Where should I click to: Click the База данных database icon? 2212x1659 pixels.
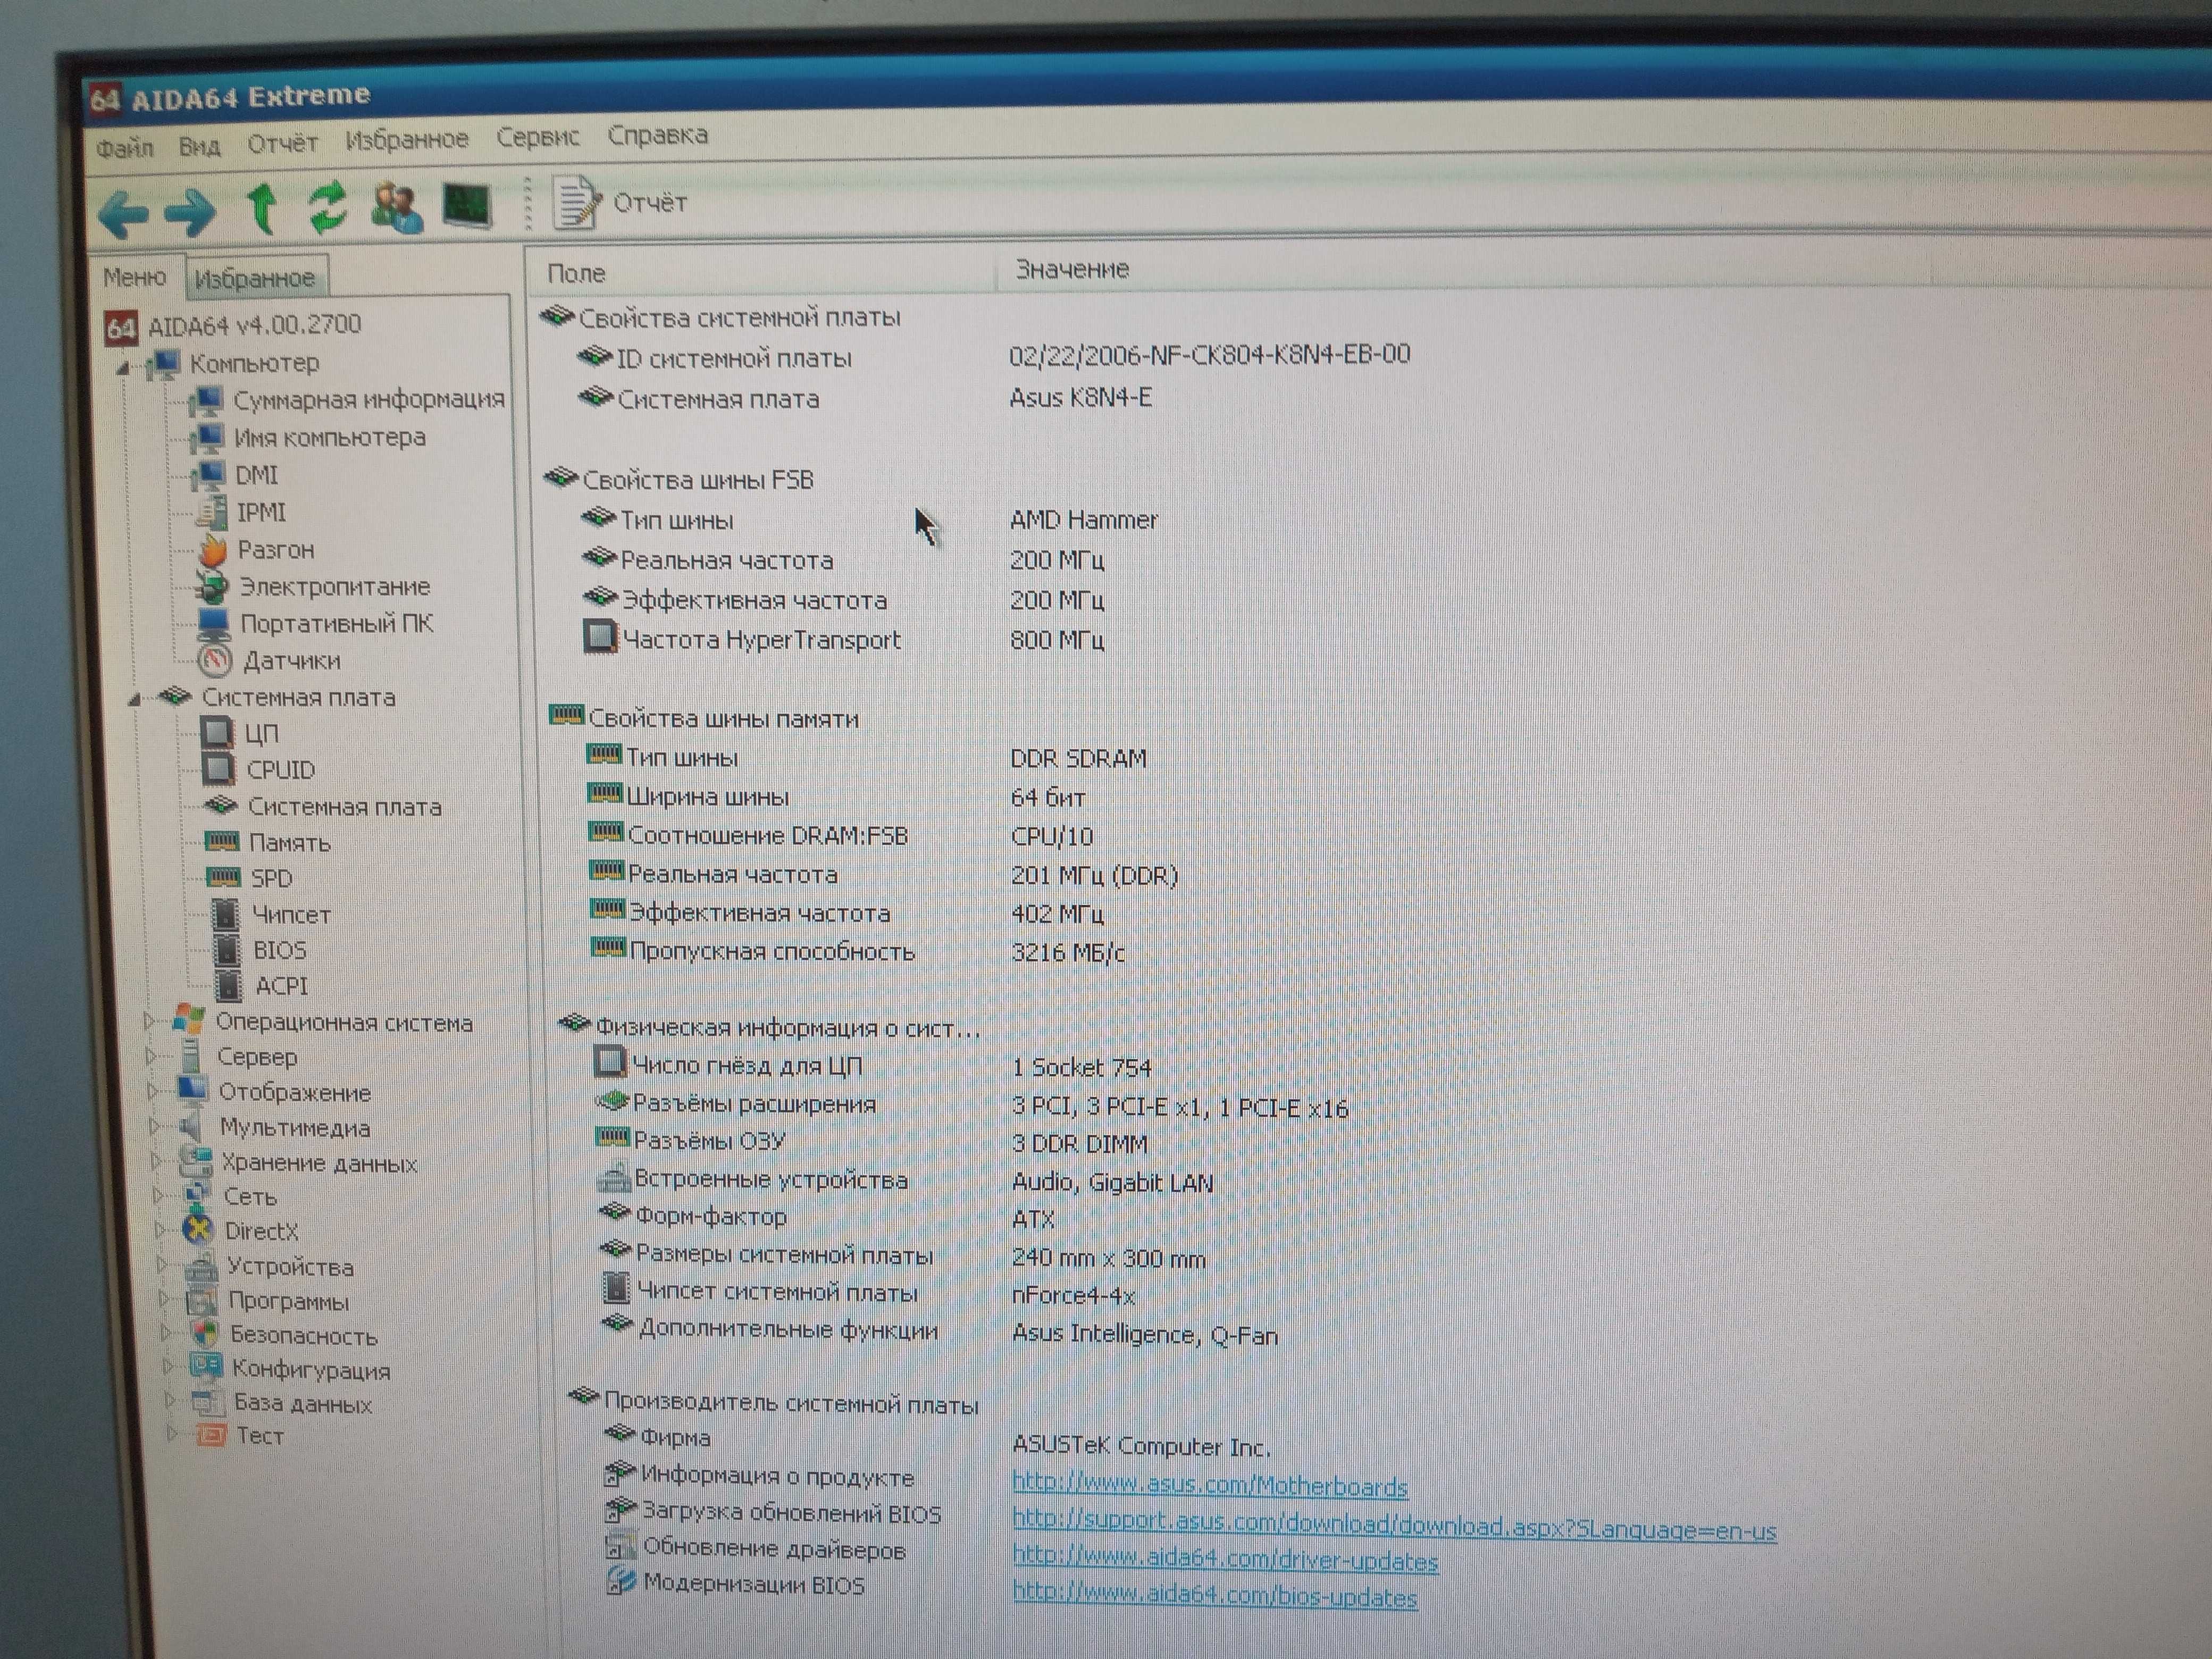pos(208,1403)
